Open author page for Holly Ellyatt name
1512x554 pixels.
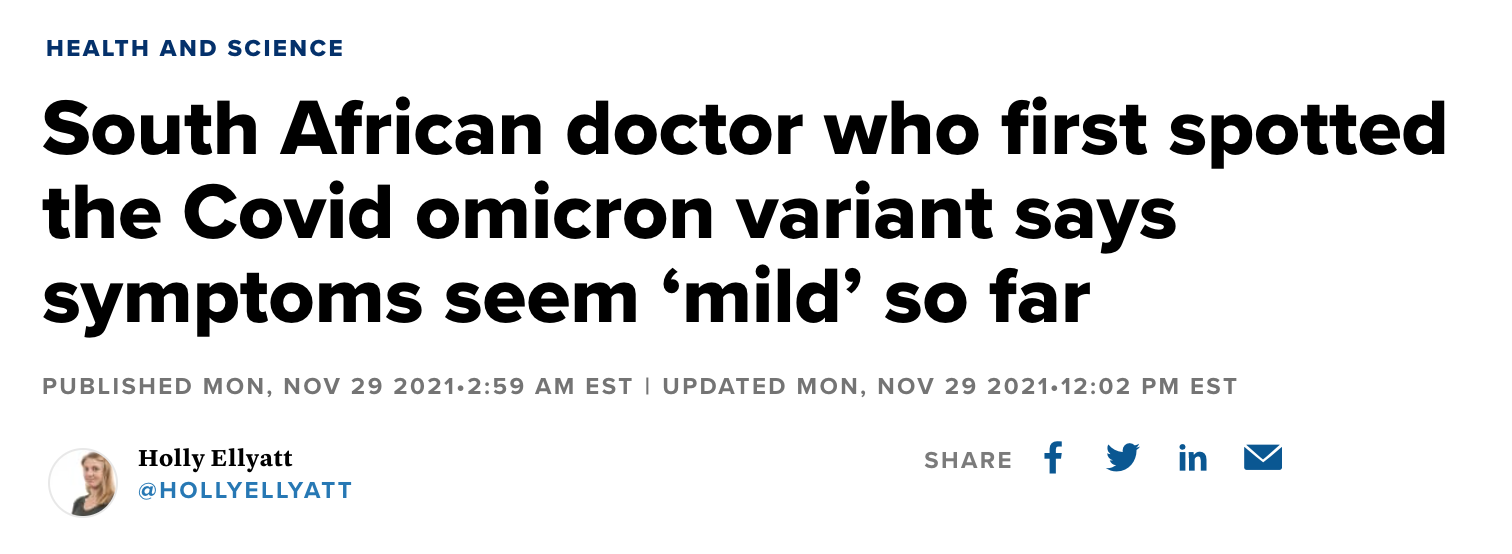pos(215,458)
